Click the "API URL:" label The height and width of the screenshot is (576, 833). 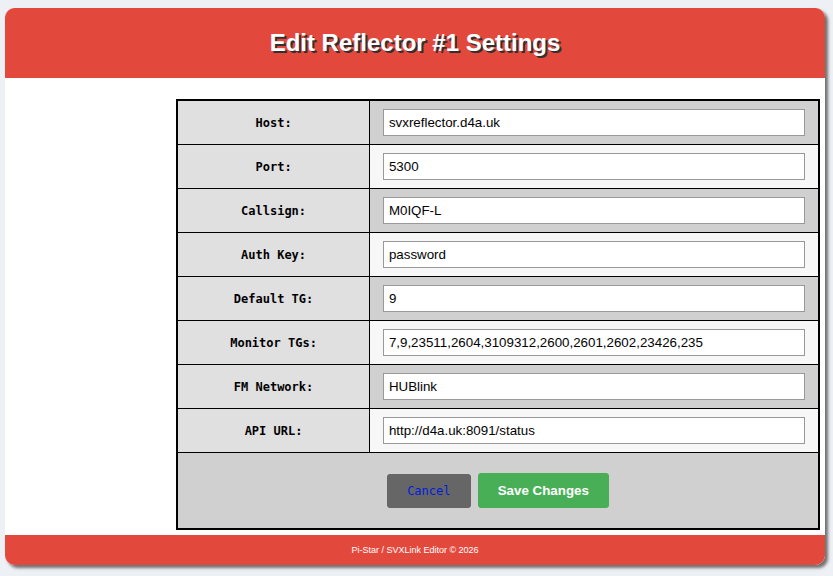click(x=273, y=431)
